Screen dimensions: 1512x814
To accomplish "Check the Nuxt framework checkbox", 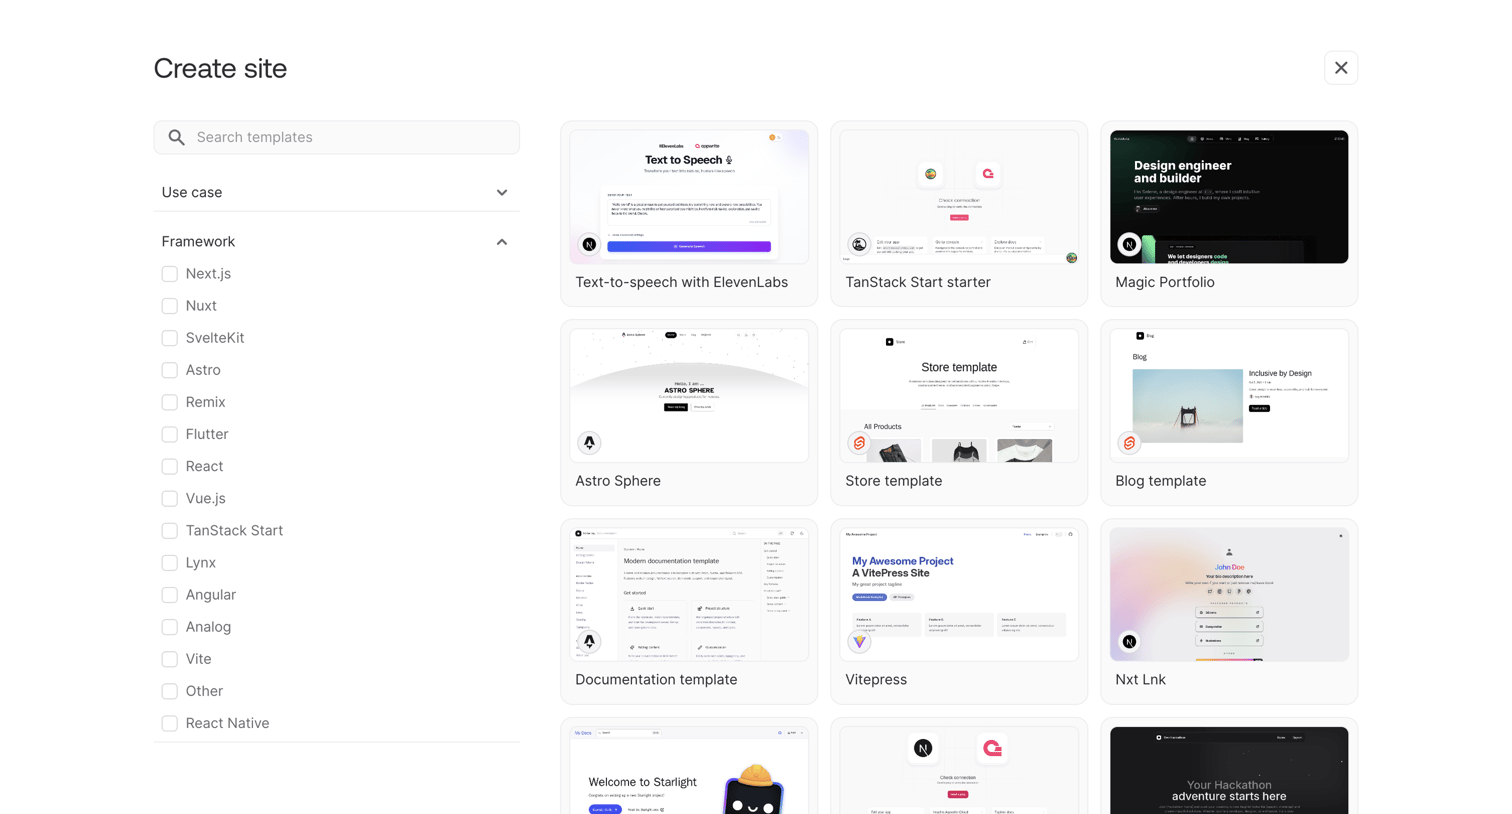I will [170, 306].
